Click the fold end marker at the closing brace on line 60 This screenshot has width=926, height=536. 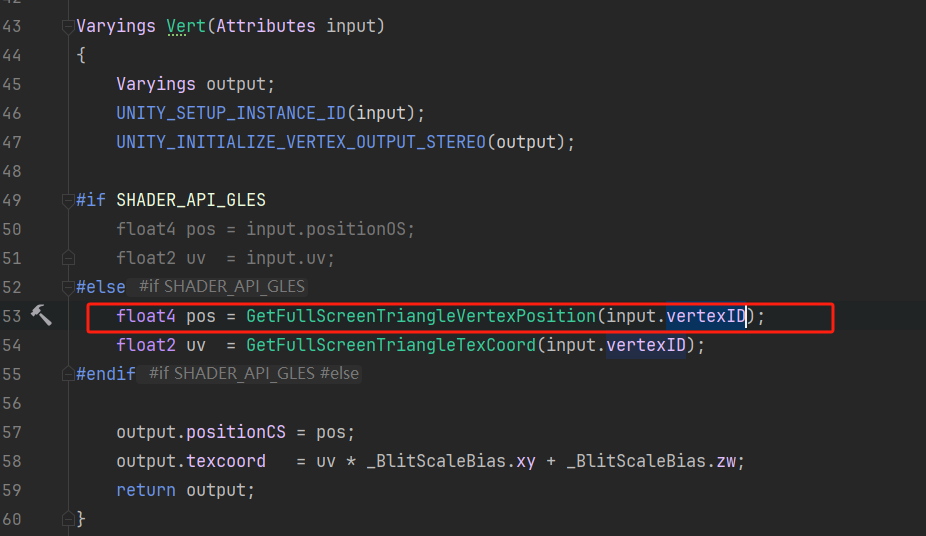coord(67,519)
